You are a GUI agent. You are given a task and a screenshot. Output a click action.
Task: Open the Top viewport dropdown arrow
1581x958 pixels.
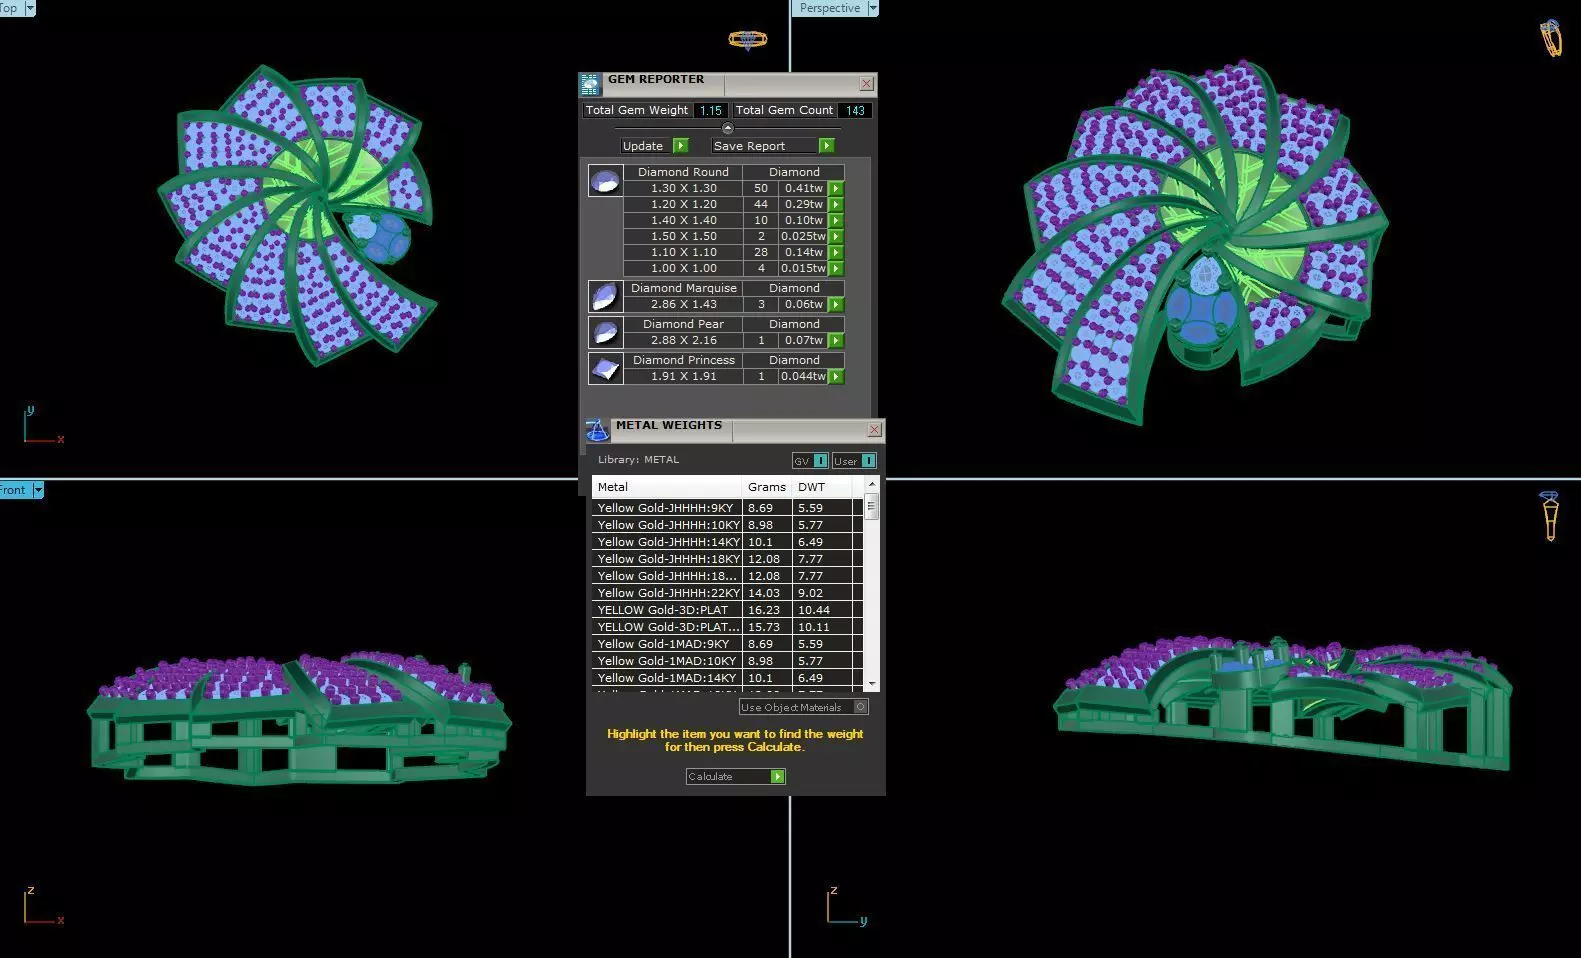point(29,8)
